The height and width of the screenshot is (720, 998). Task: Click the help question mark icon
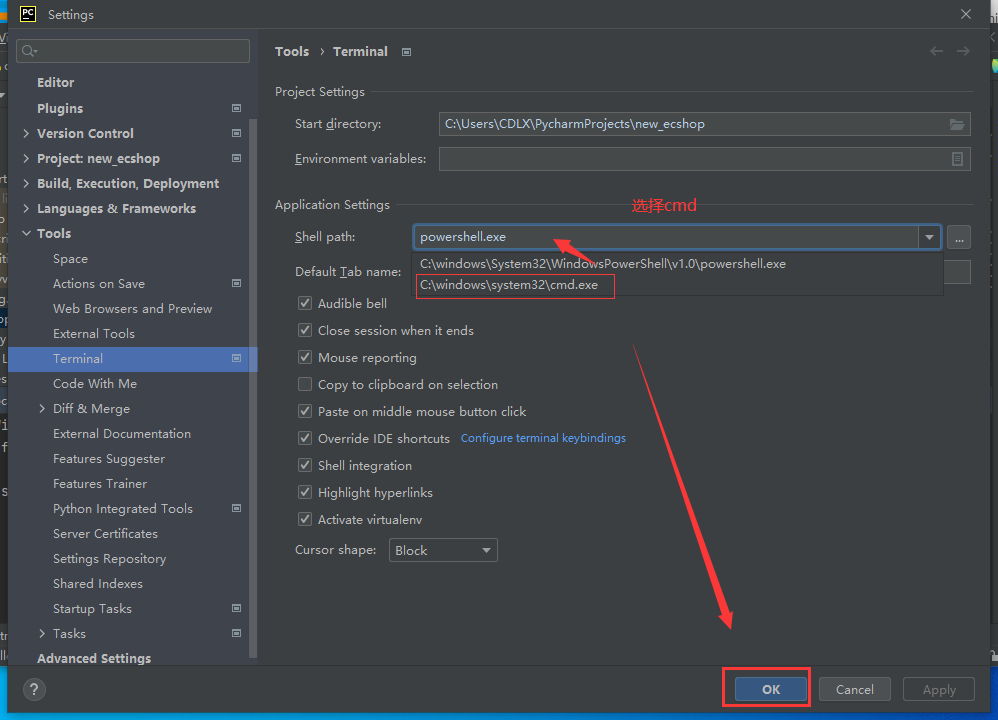[33, 689]
